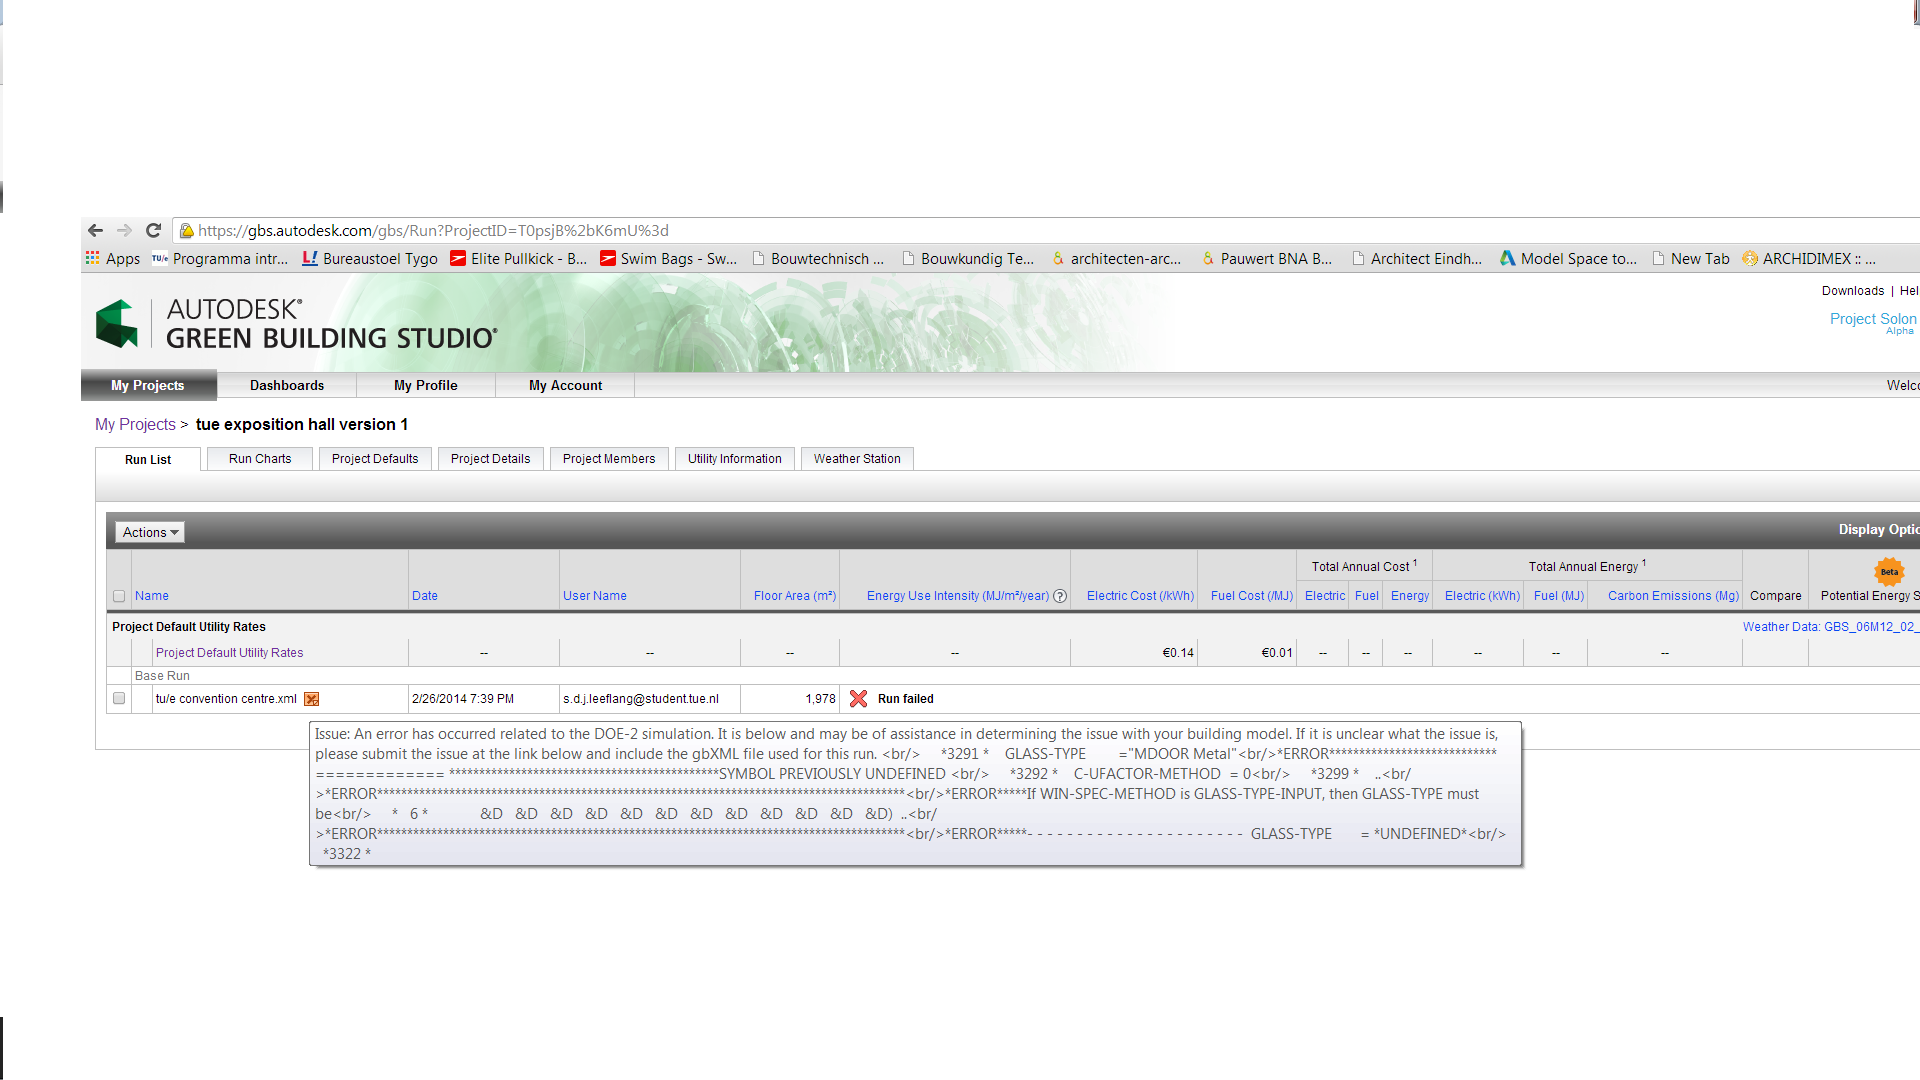The image size is (1920, 1080).
Task: Click the Energy Use Intensity help question mark
Action: point(1060,596)
